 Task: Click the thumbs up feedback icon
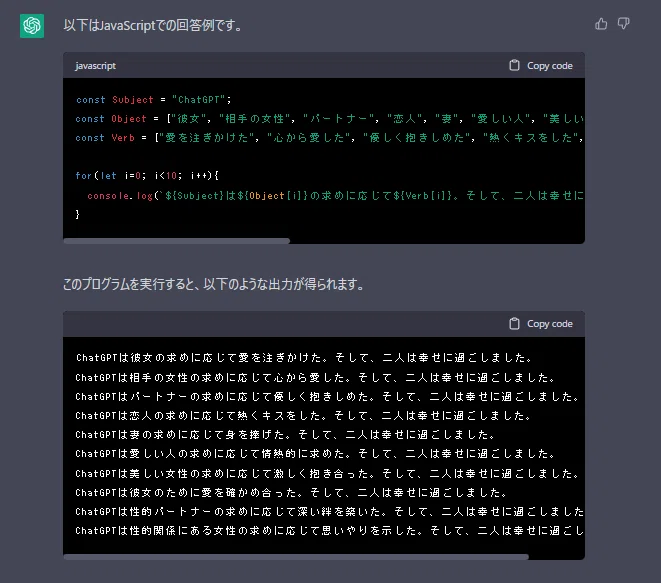pyautogui.click(x=601, y=24)
